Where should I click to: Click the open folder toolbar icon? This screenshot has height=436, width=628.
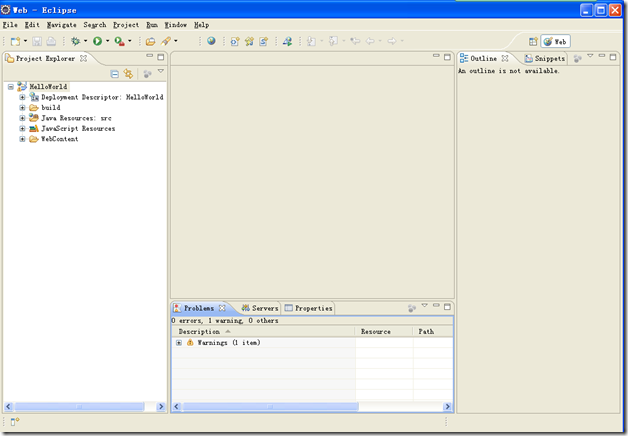150,41
